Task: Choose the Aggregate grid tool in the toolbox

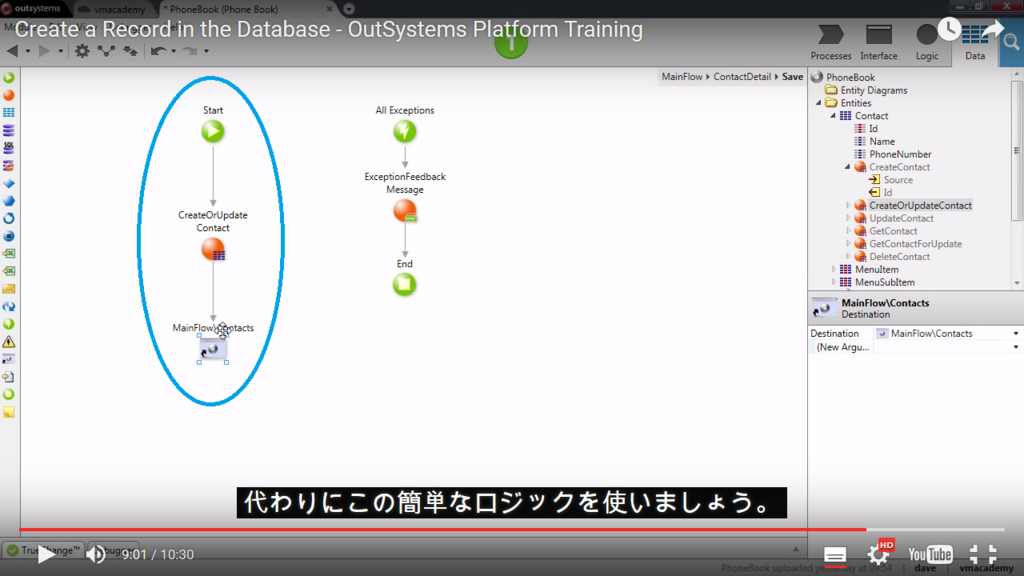Action: pyautogui.click(x=8, y=113)
